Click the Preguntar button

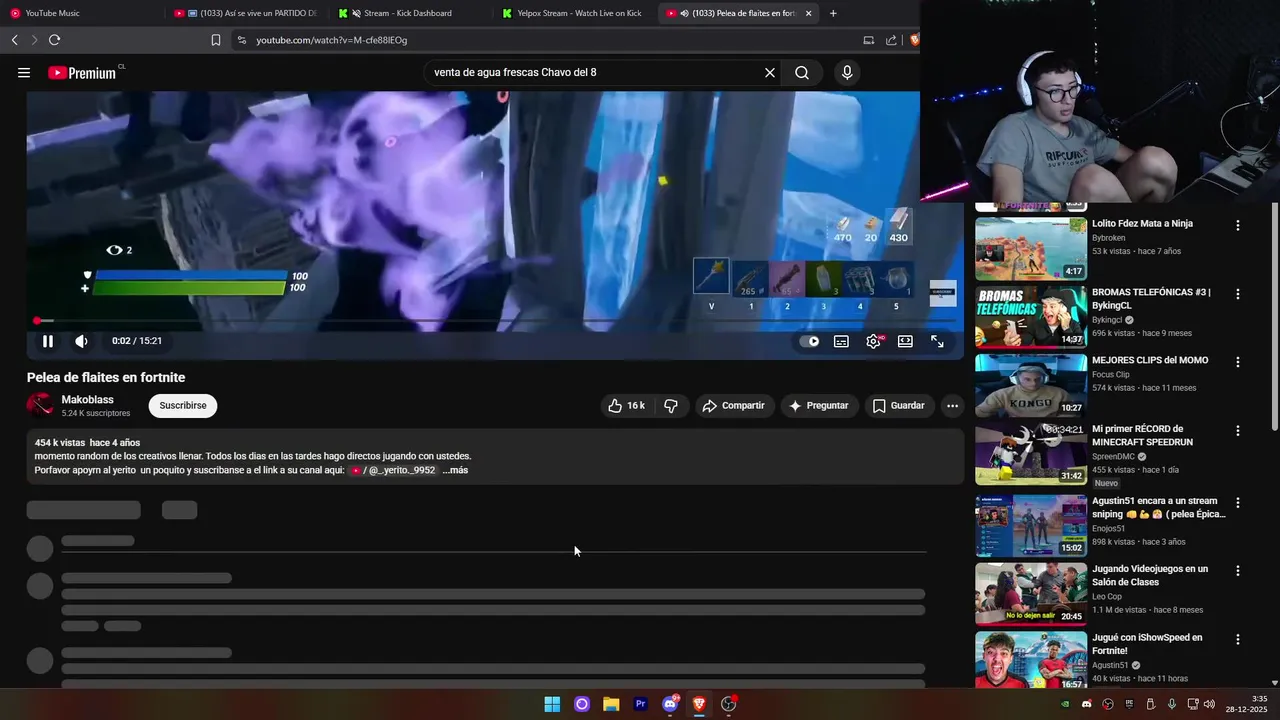(818, 405)
